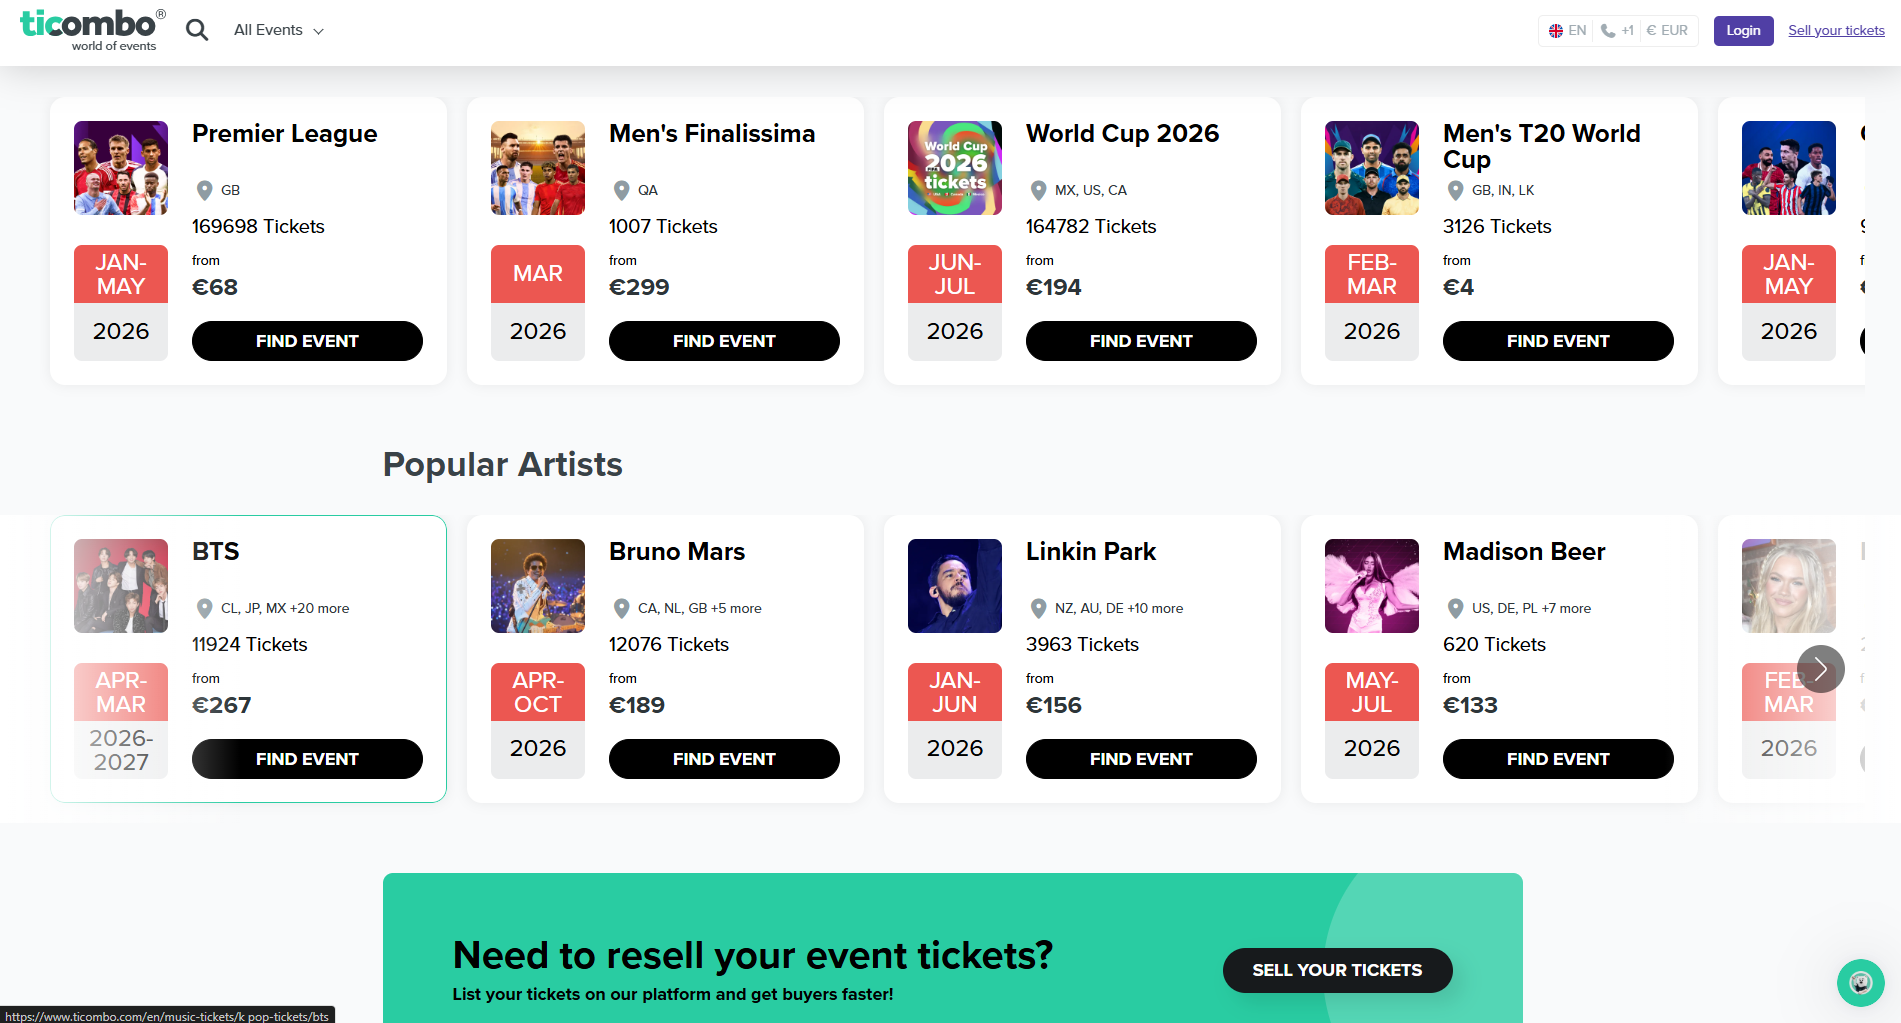
Task: Click Find Event for World Cup 2026
Action: (1141, 341)
